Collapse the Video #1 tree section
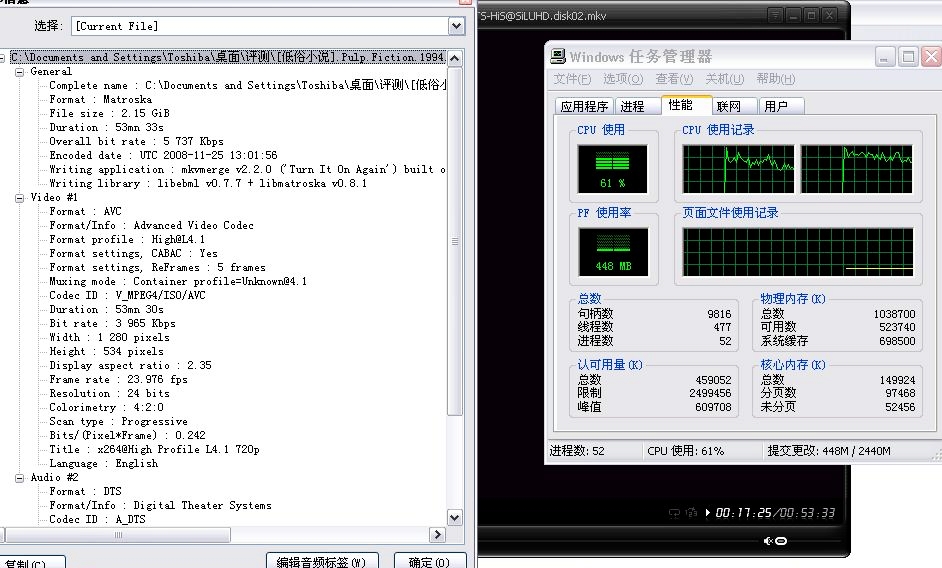Screen dimensions: 942x568 (19, 198)
